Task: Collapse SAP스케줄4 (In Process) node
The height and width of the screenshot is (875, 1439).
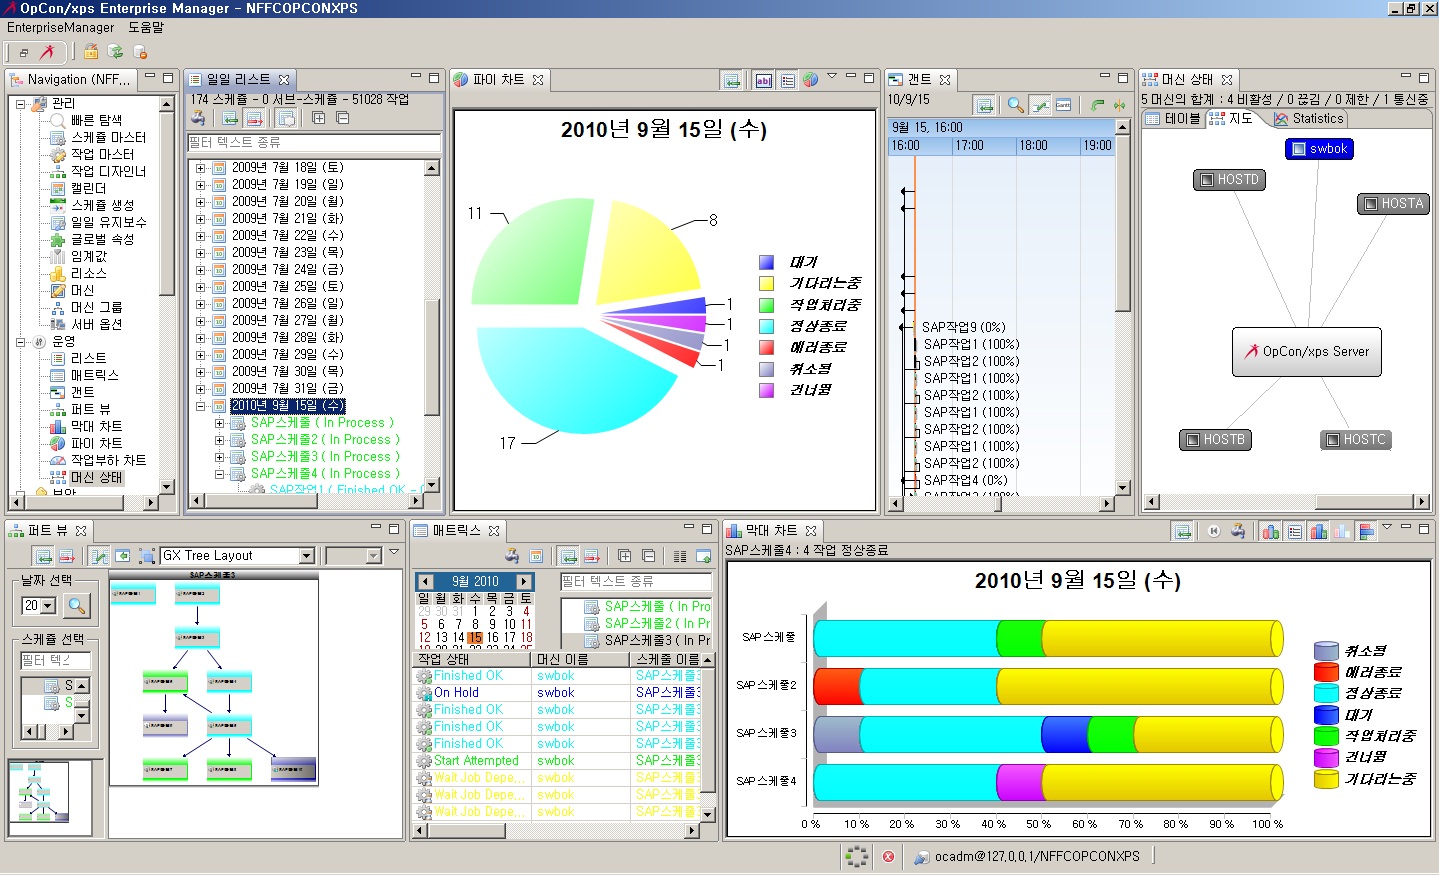Action: [219, 474]
